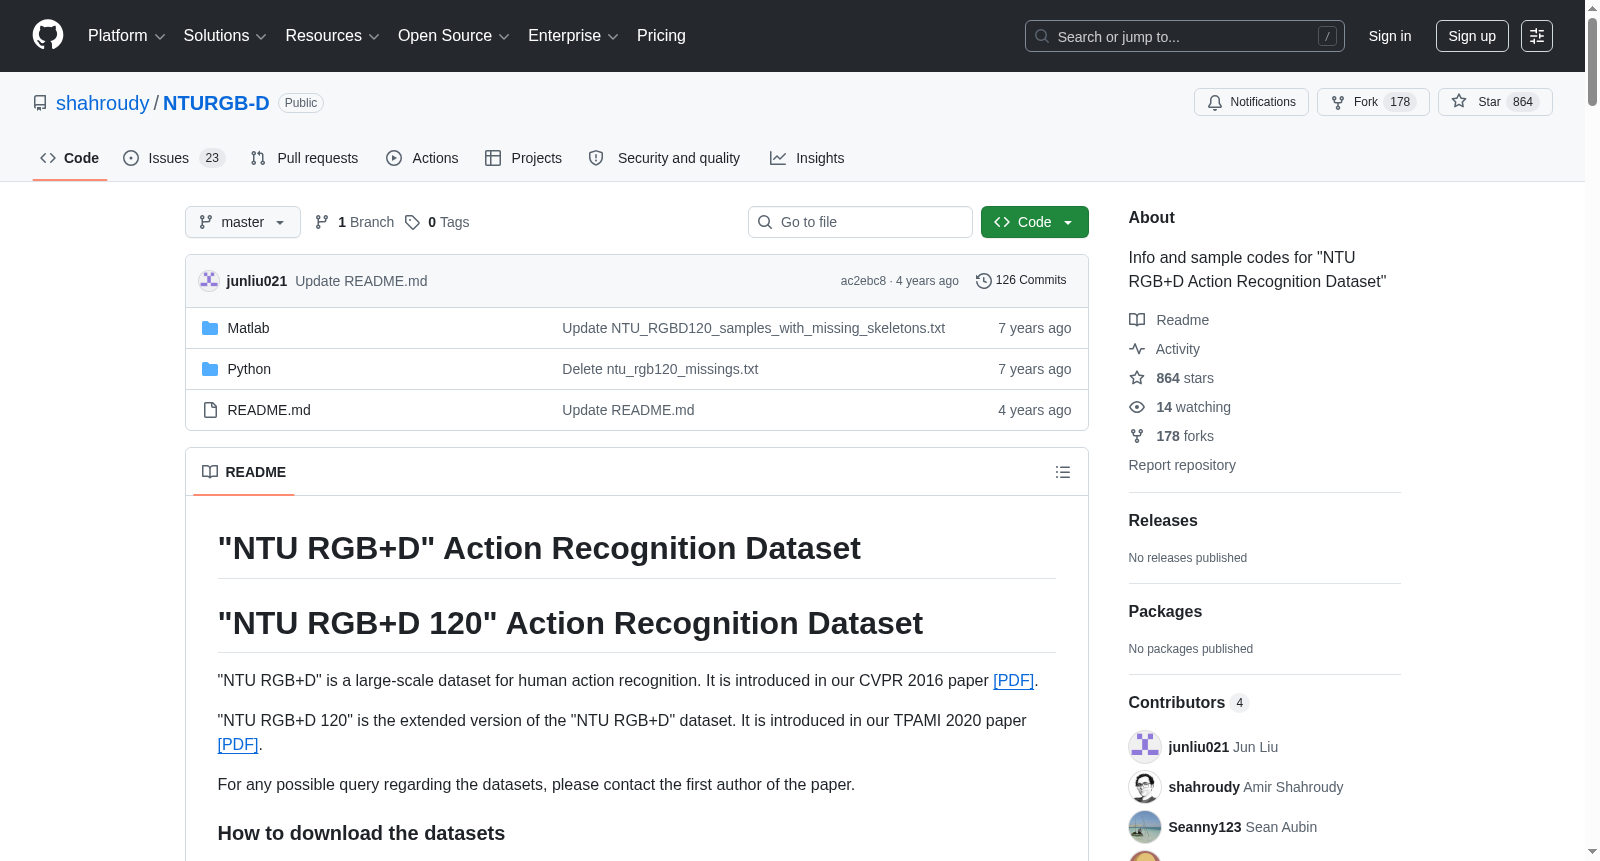This screenshot has width=1600, height=861.
Task: Open the NTURGB-D repository link
Action: pyautogui.click(x=216, y=103)
